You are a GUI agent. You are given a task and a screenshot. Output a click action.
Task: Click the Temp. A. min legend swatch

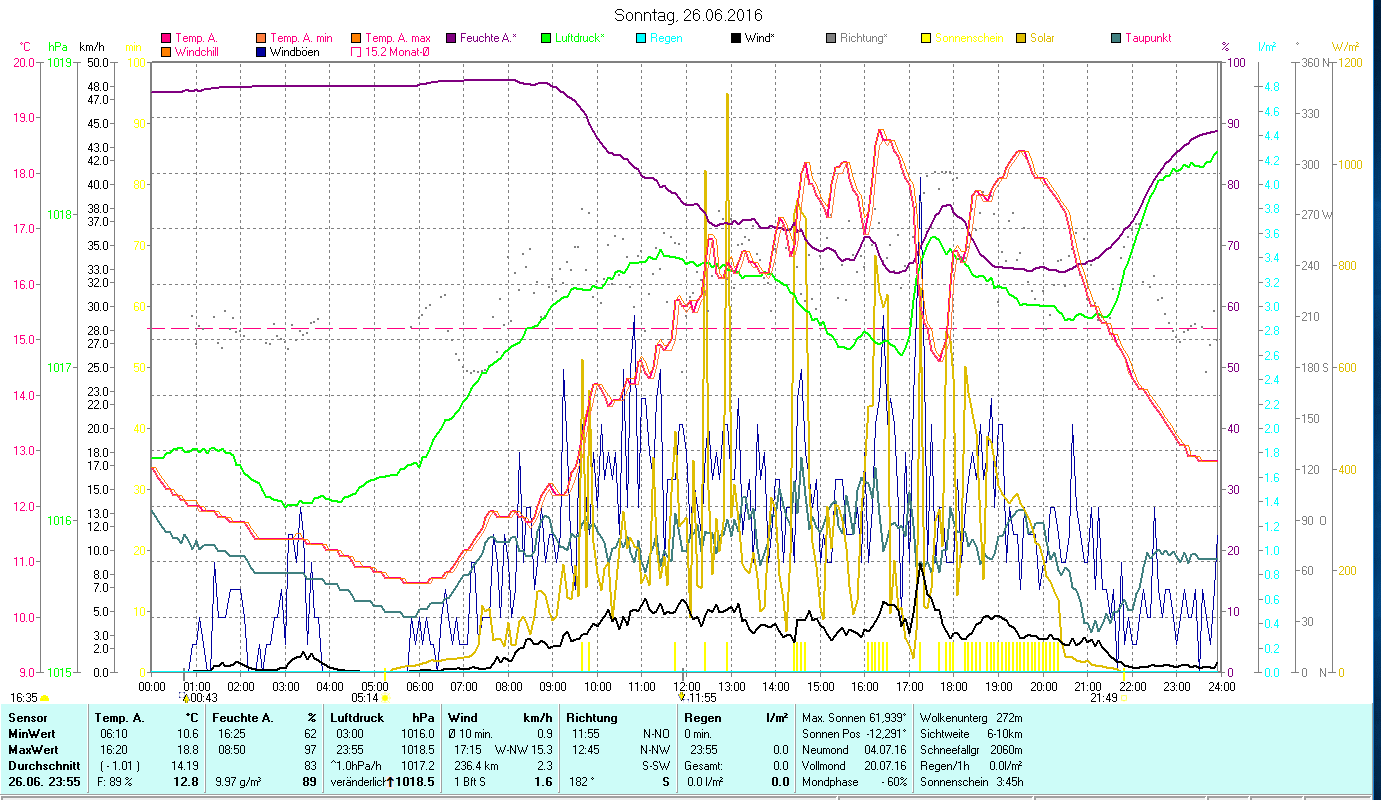pyautogui.click(x=262, y=39)
